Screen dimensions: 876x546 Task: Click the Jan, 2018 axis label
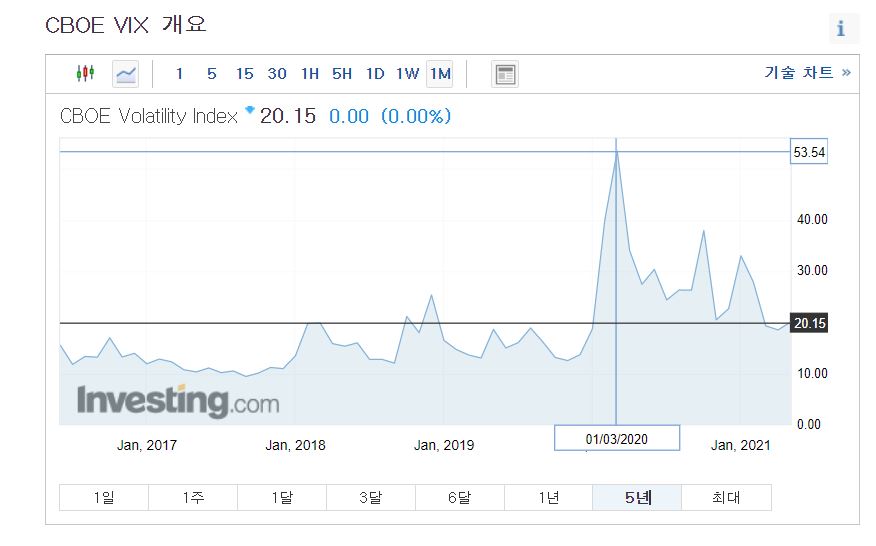296,445
